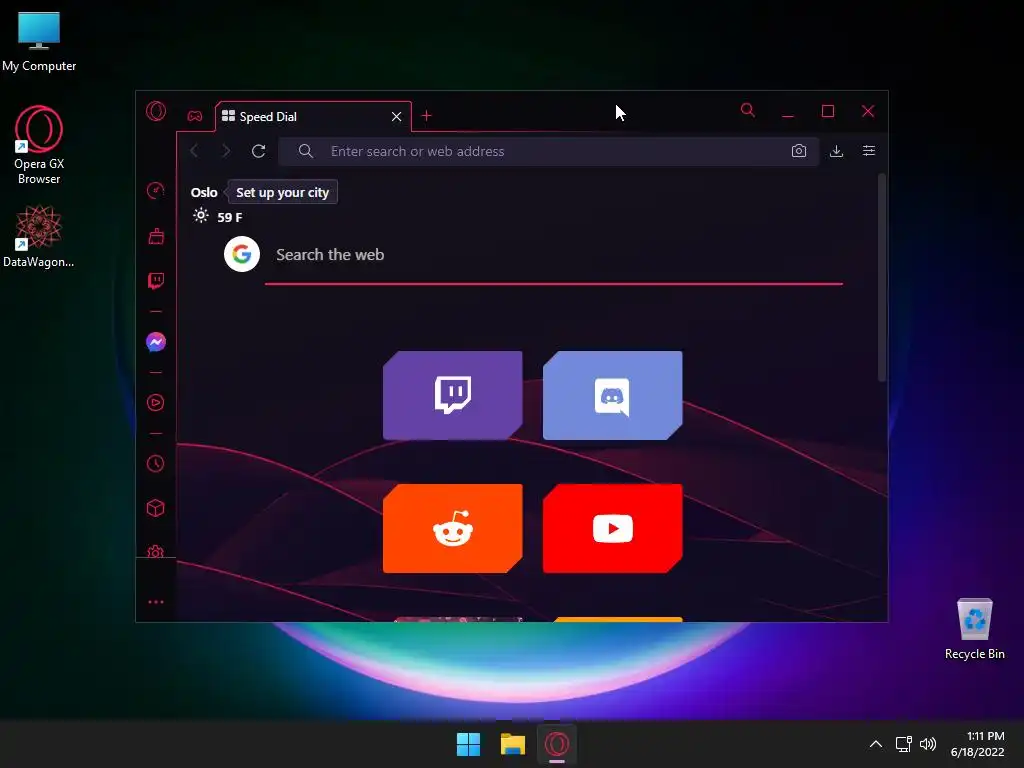1024x768 pixels.
Task: Open Easy Setup sliders icon
Action: [869, 151]
